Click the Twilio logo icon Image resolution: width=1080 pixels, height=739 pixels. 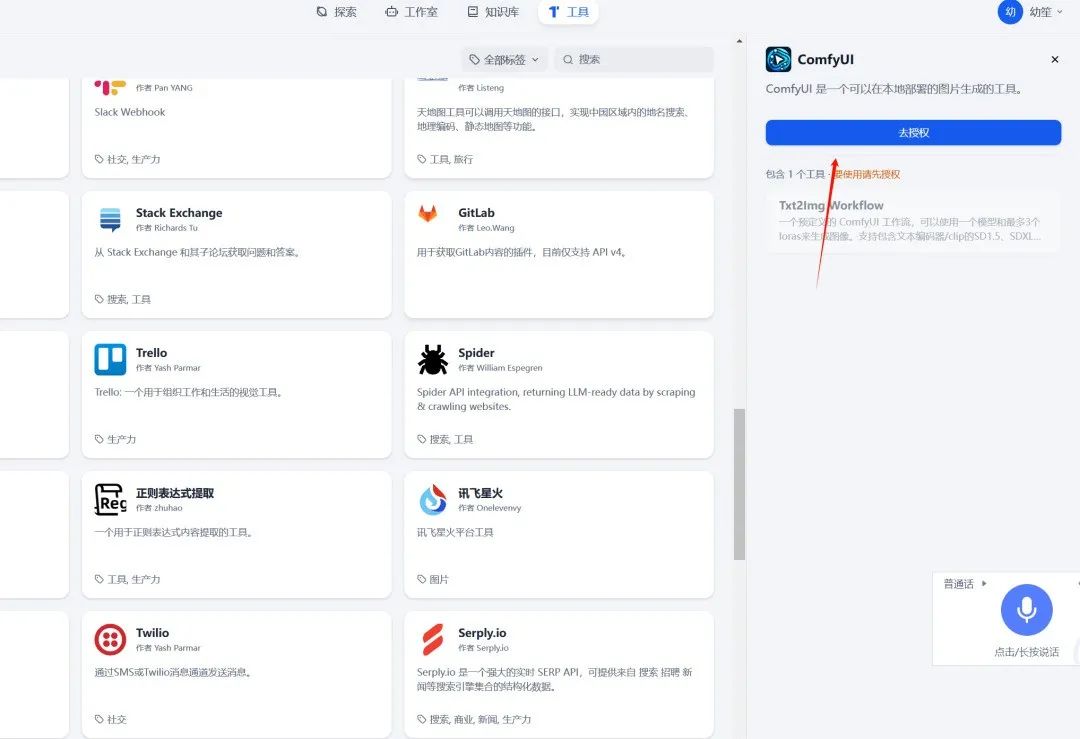click(x=110, y=639)
